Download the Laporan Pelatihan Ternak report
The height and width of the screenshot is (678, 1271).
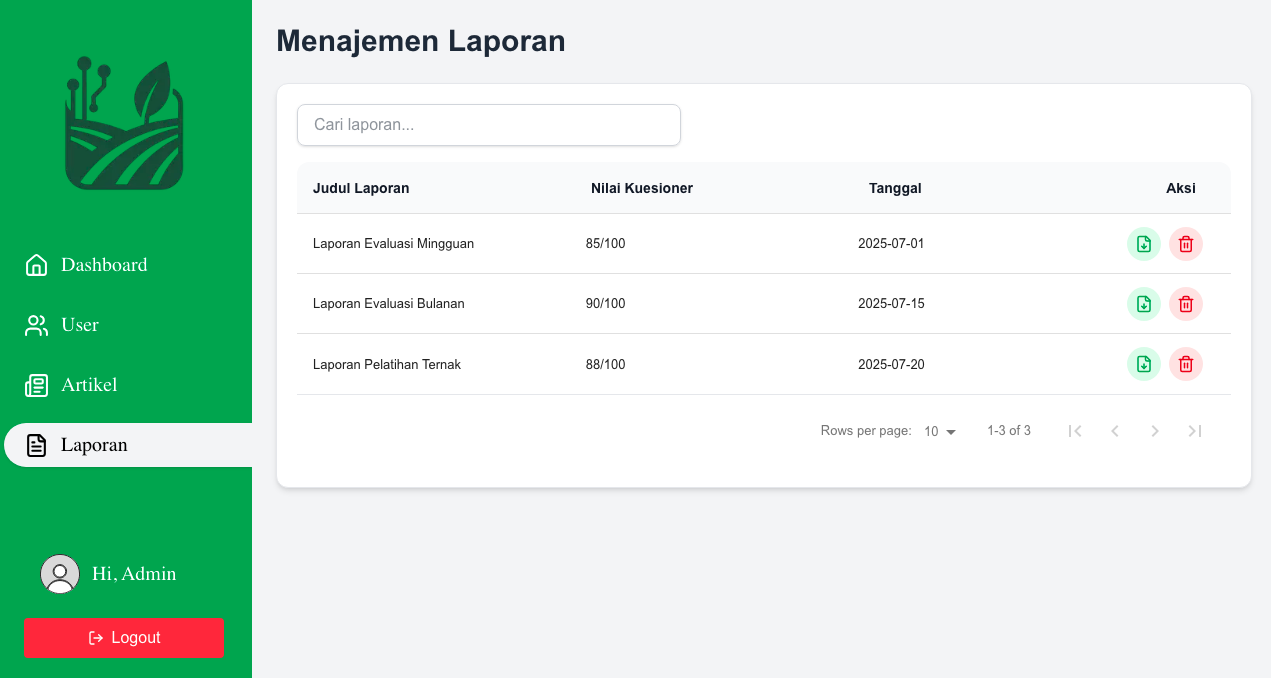[x=1144, y=364]
